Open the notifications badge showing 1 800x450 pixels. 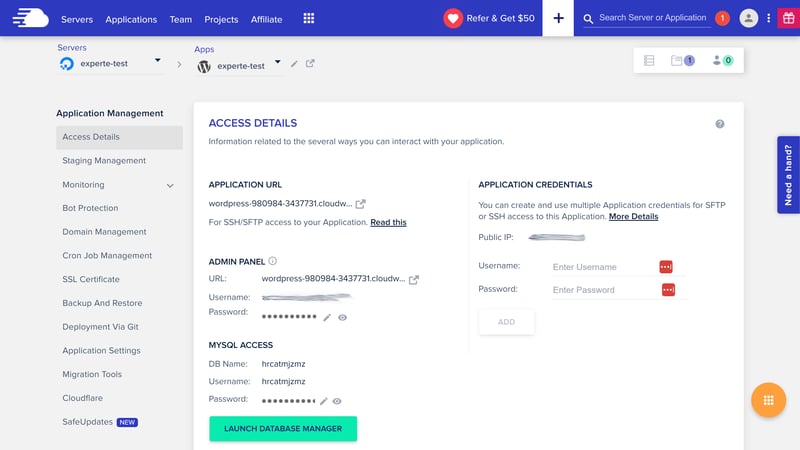point(722,18)
